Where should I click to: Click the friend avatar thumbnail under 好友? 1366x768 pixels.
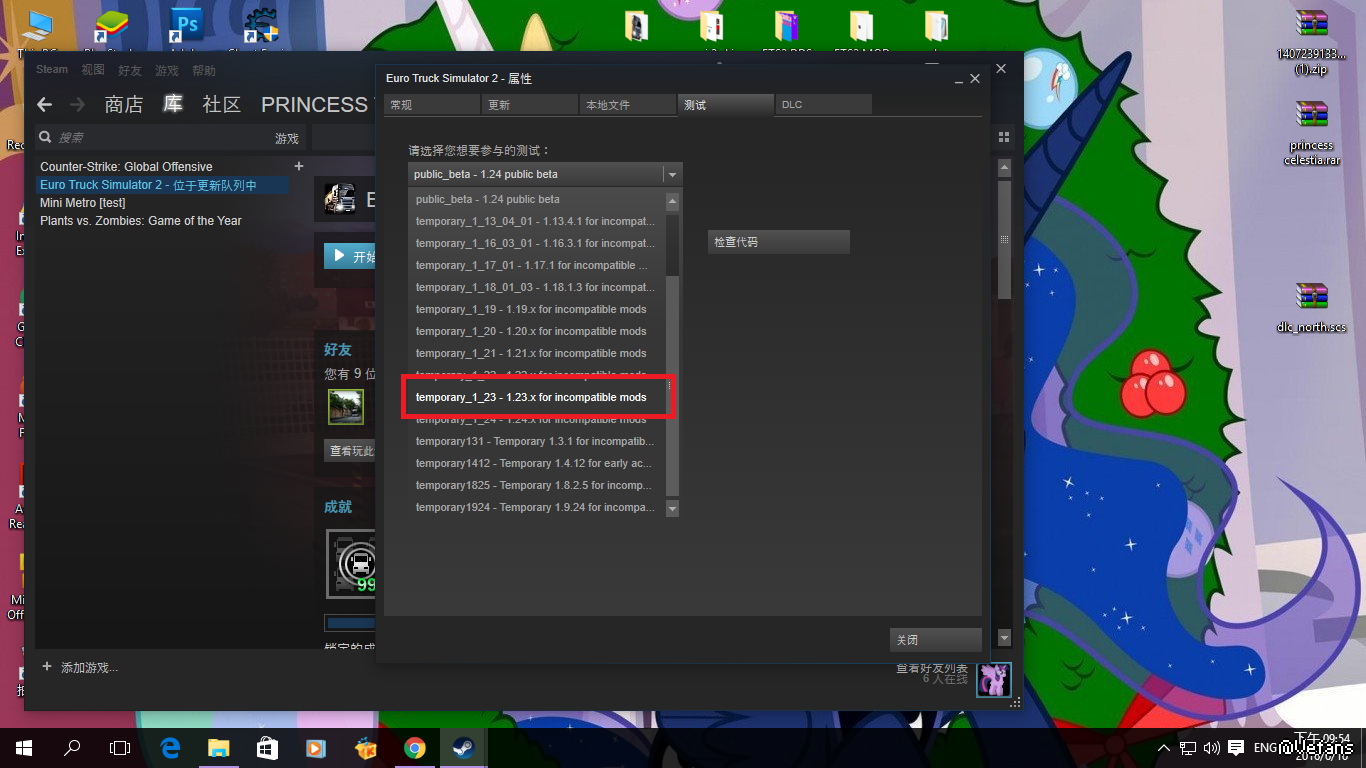[345, 407]
